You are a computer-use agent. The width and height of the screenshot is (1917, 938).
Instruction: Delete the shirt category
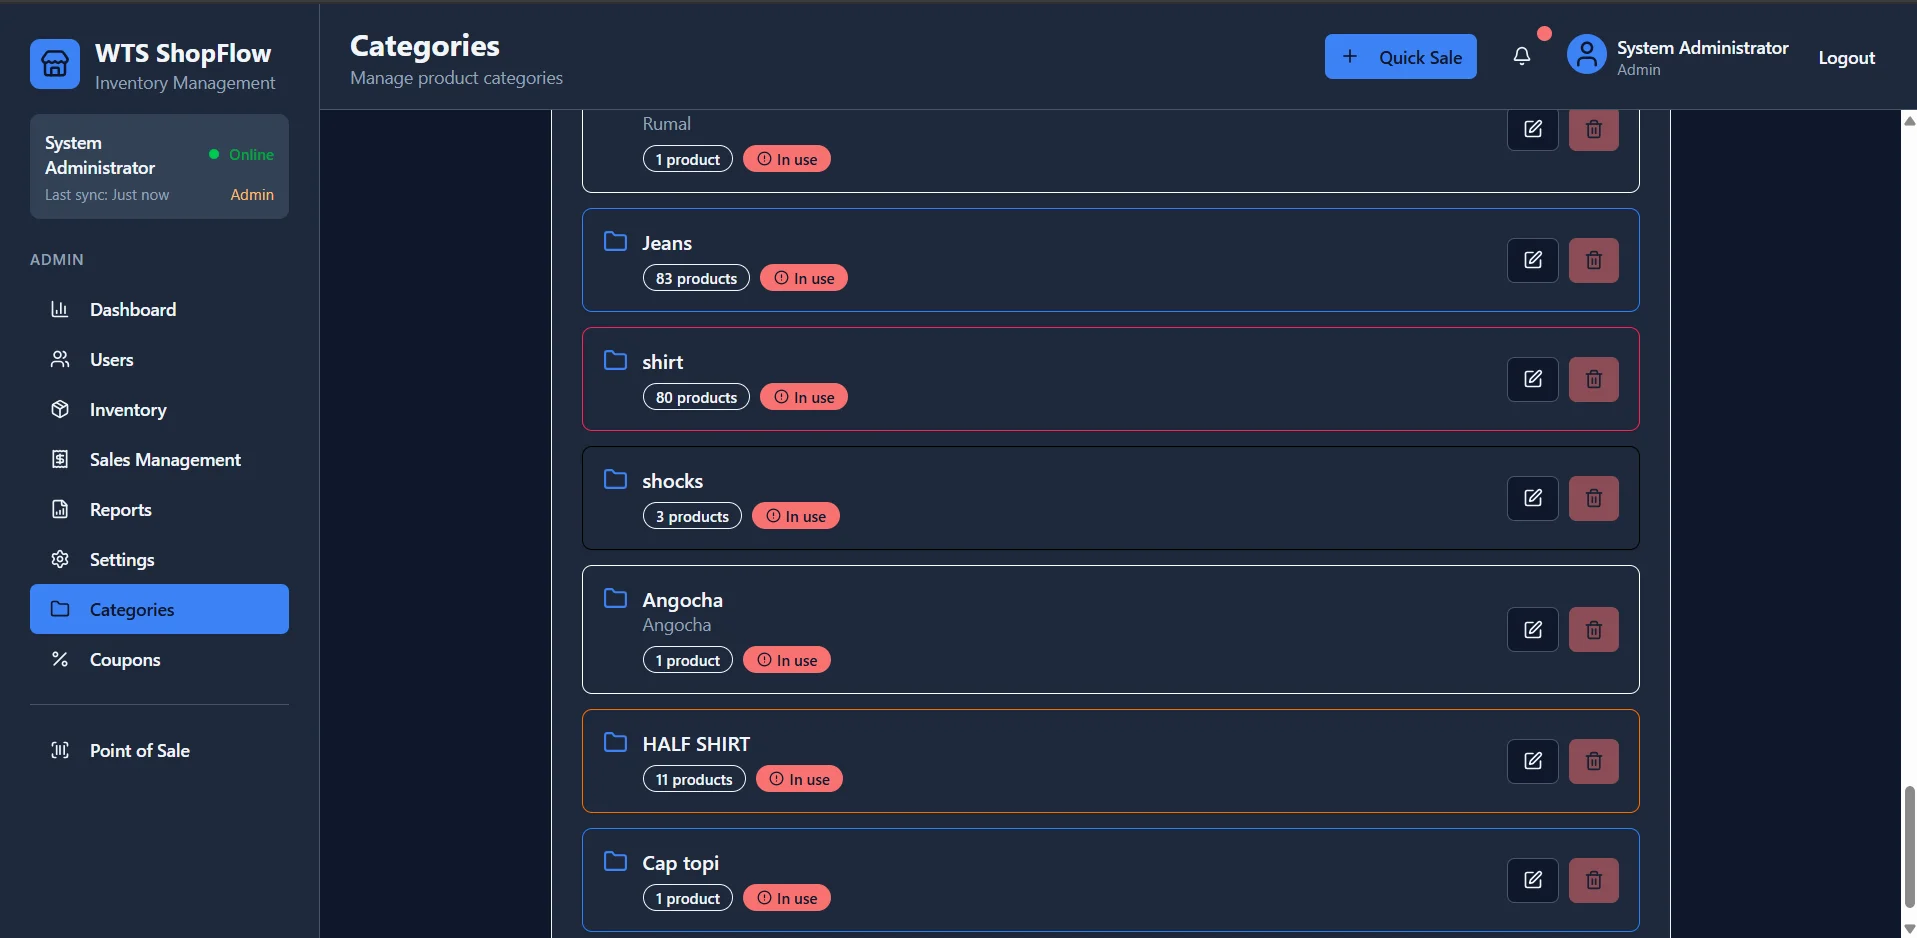(x=1593, y=379)
